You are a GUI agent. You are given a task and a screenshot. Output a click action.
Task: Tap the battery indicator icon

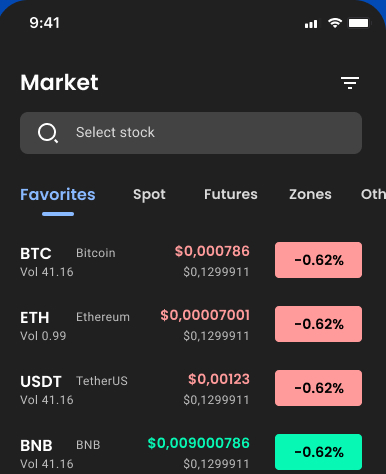point(359,23)
